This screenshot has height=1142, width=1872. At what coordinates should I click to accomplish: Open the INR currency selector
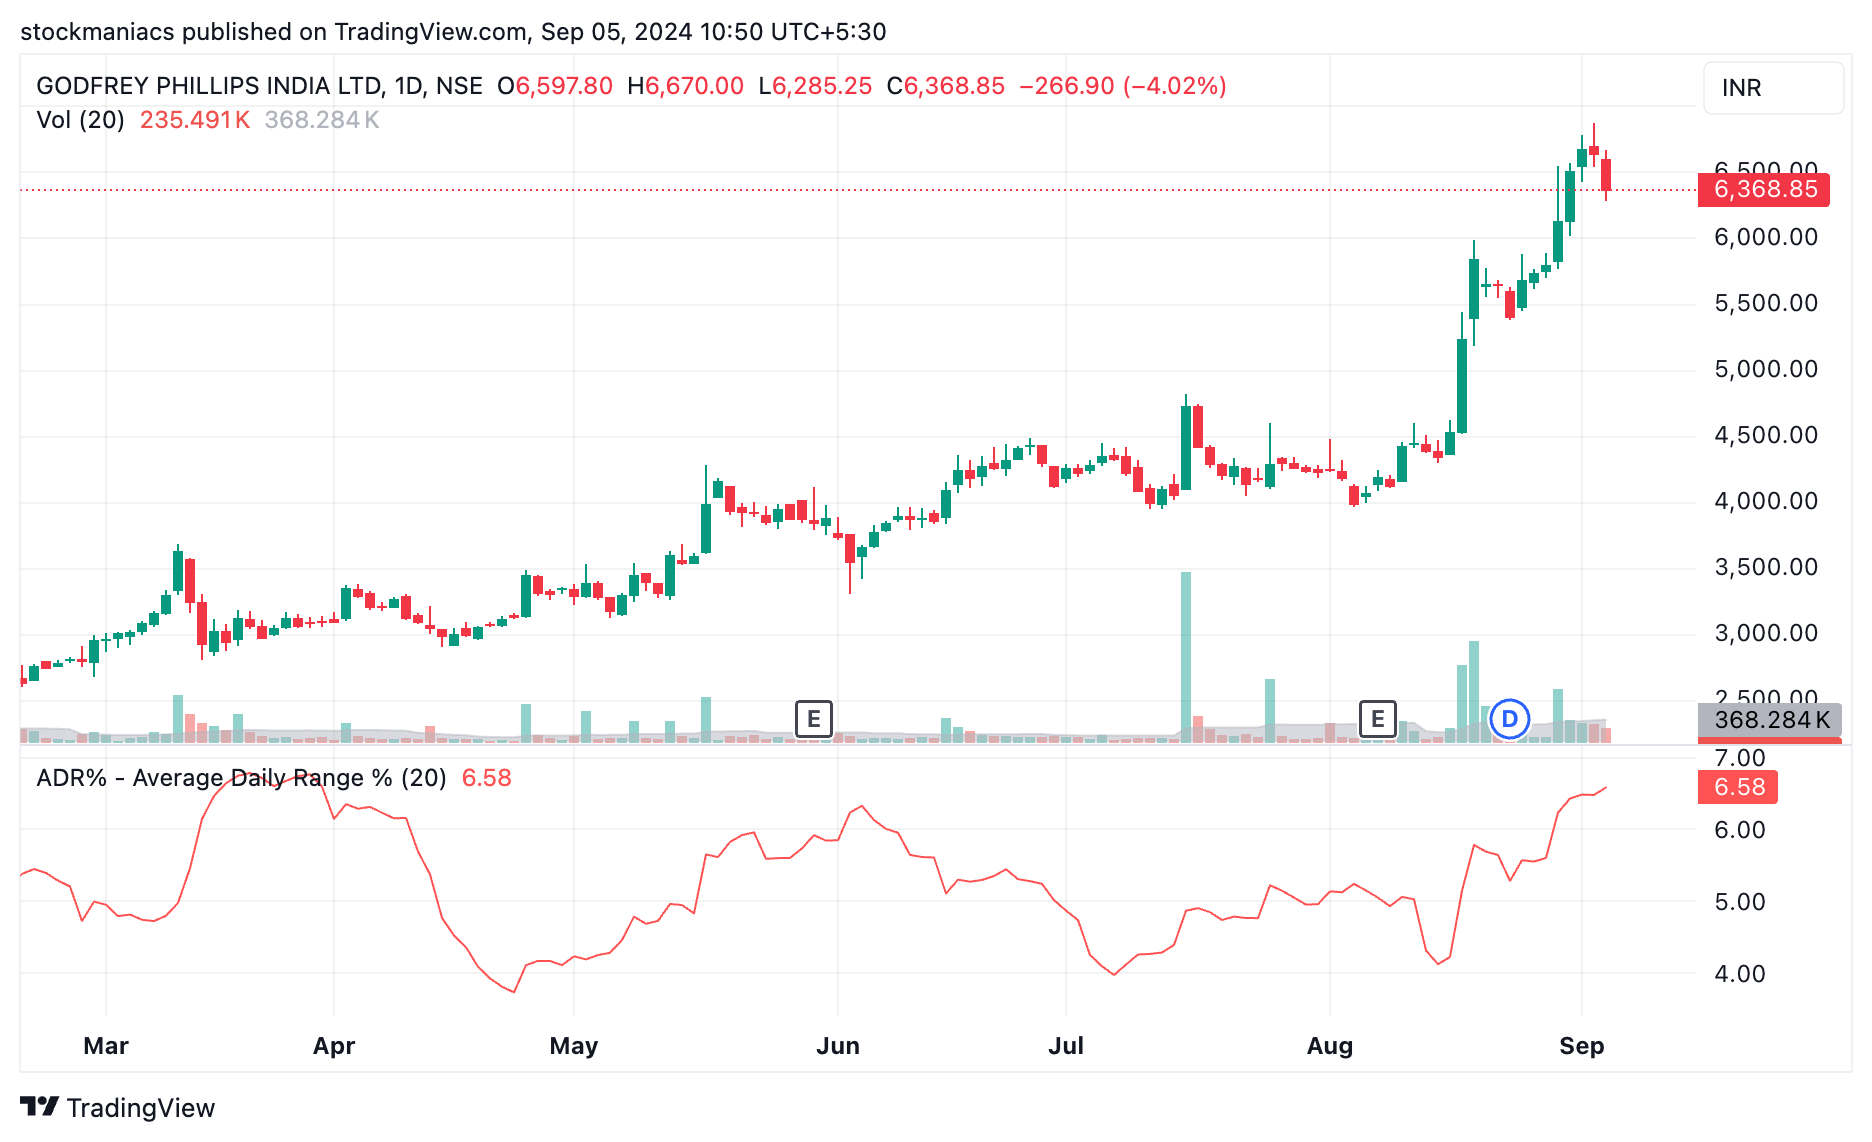[1772, 88]
